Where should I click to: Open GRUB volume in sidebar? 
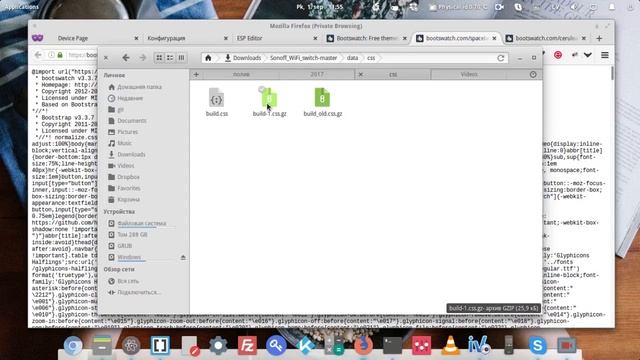pos(120,246)
